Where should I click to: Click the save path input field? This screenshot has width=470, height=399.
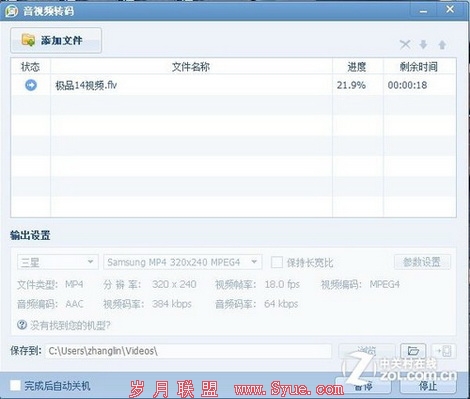click(x=188, y=351)
